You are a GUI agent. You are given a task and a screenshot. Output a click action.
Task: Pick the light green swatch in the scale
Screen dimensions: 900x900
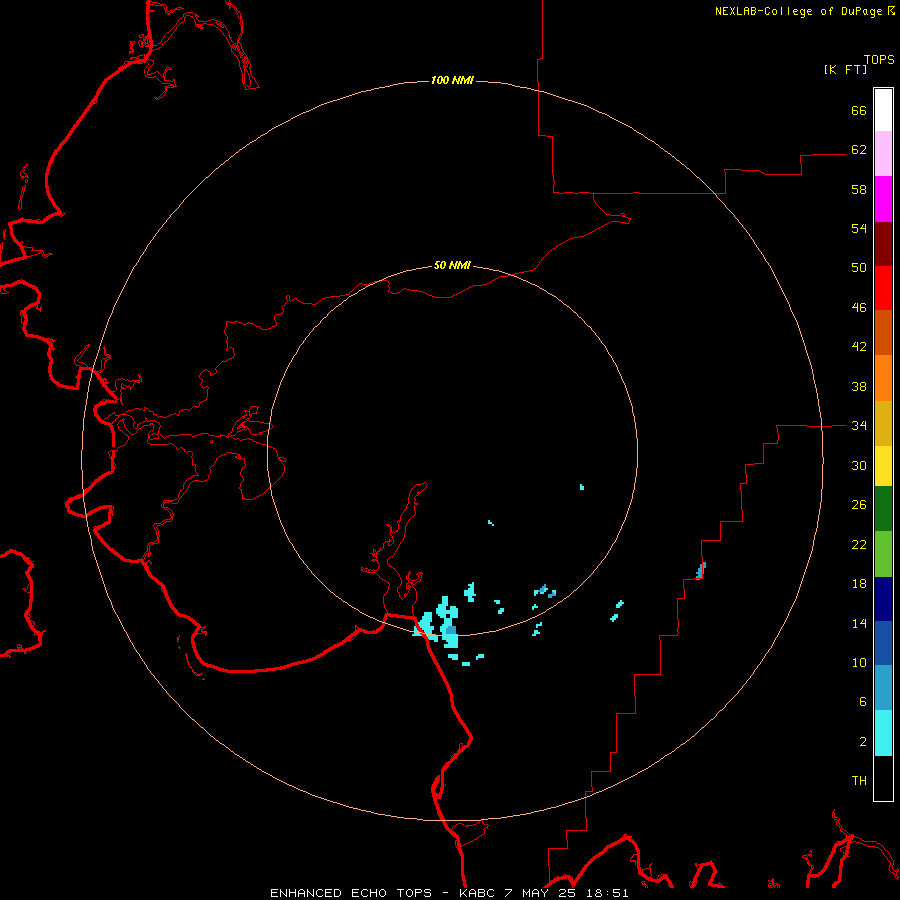coord(883,554)
